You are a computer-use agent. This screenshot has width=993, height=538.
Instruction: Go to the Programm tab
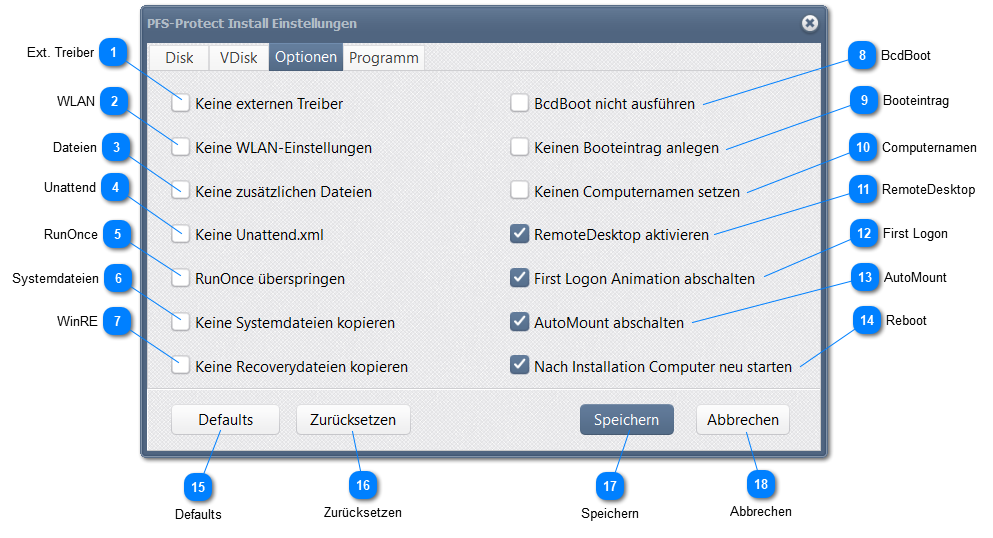click(x=384, y=58)
